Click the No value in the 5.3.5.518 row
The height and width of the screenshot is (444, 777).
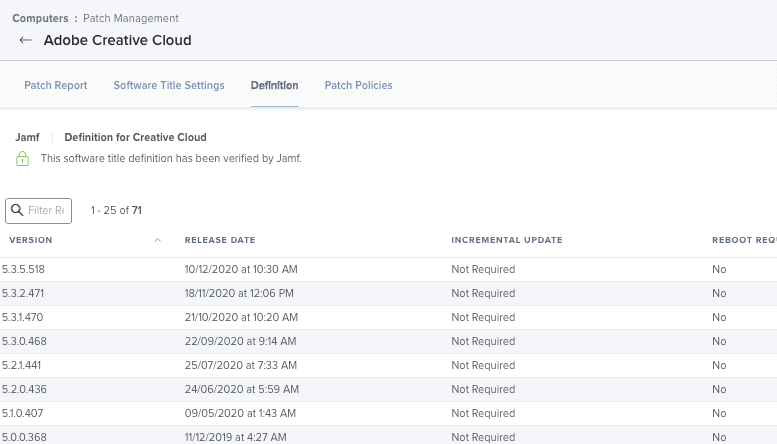click(719, 269)
